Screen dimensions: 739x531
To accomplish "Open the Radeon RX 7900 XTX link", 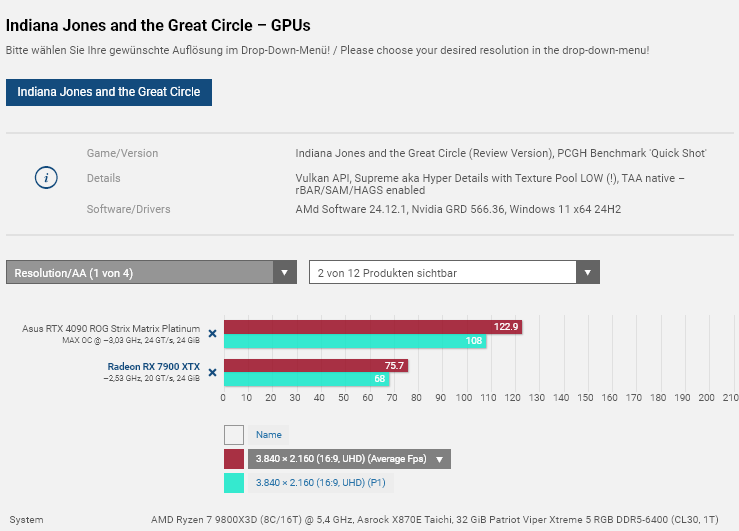I will point(153,366).
